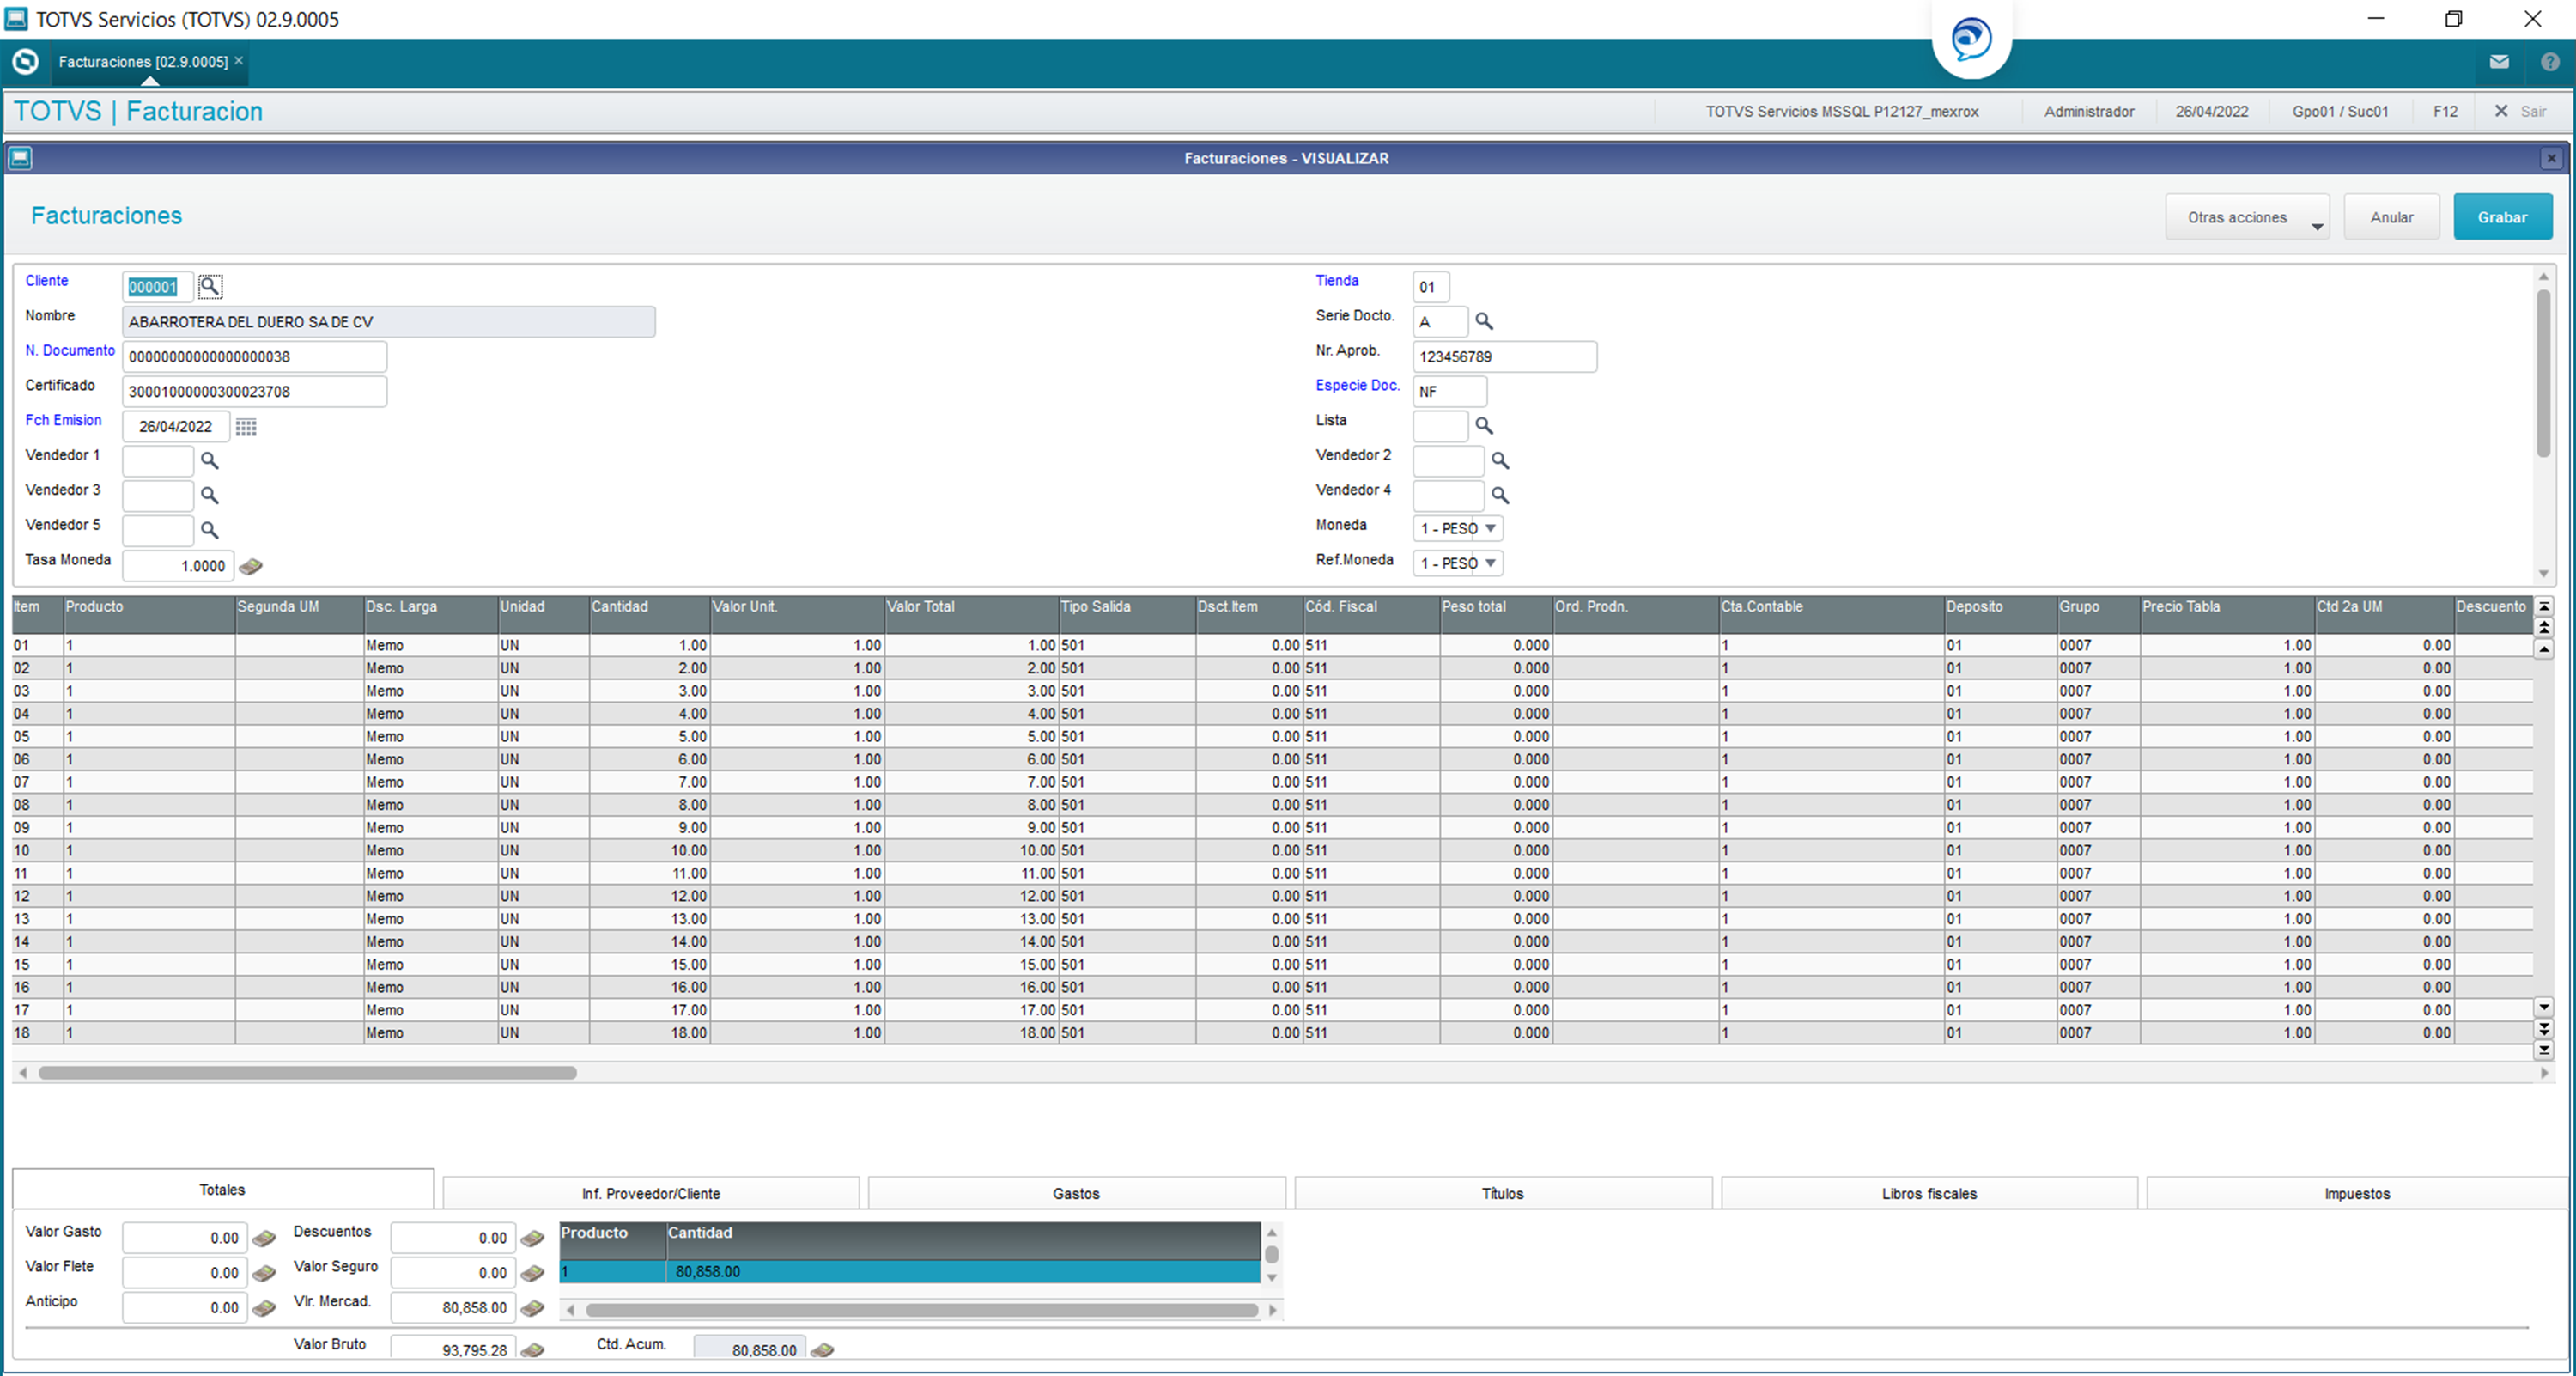
Task: Open Valor Bruto calculator icon
Action: pyautogui.click(x=532, y=1351)
